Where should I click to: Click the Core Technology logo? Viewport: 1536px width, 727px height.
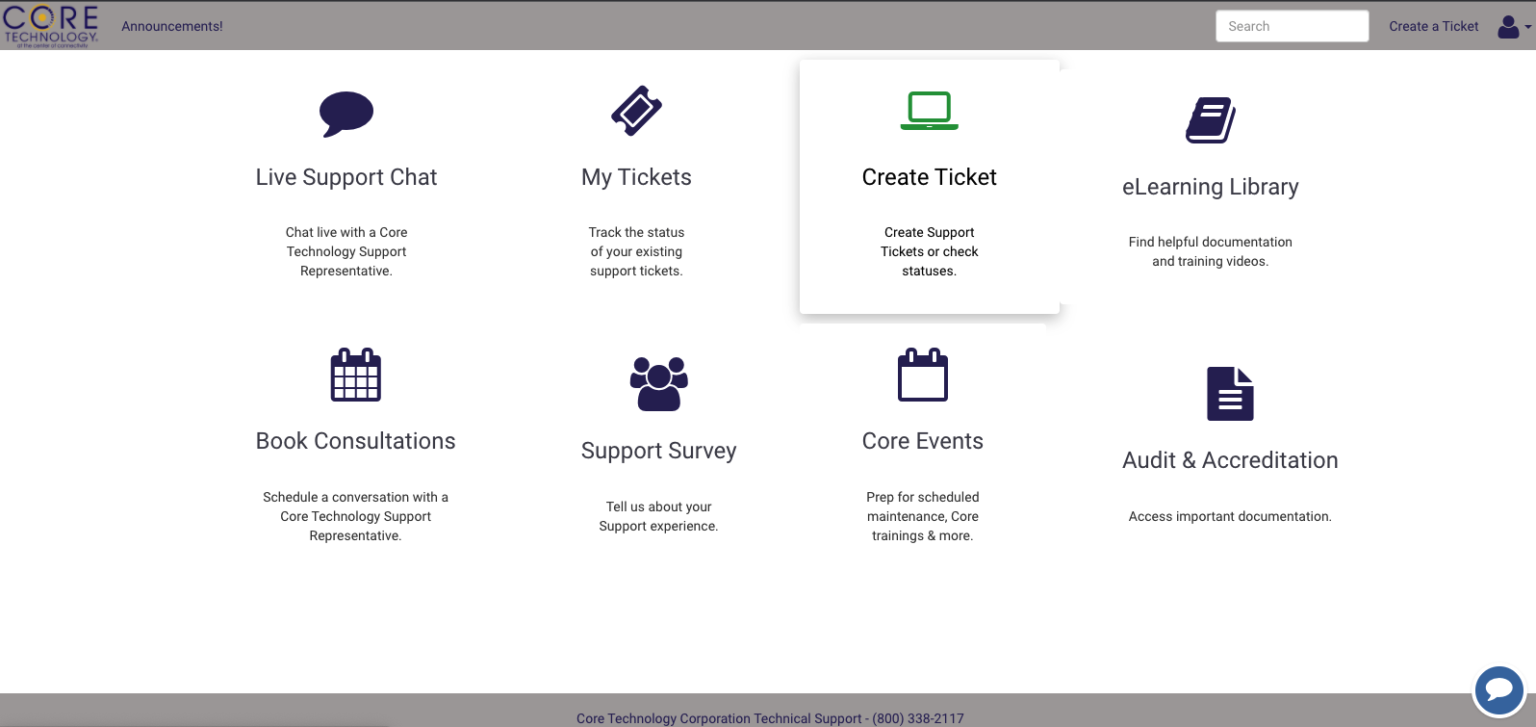52,25
